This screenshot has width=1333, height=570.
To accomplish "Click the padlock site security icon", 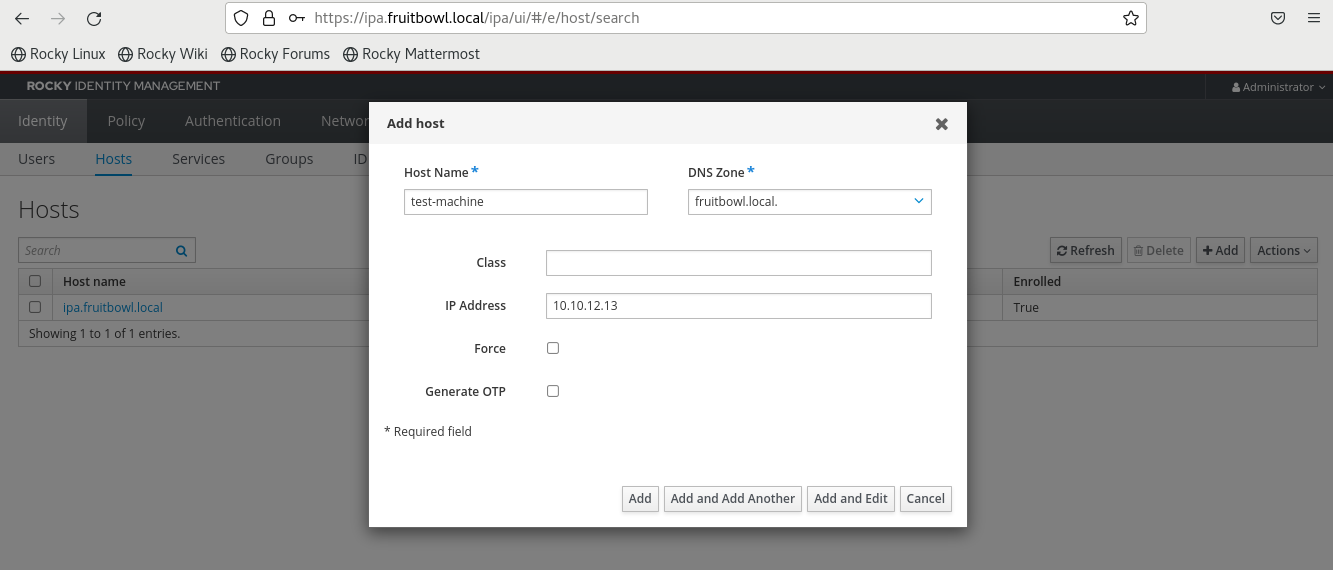I will [268, 18].
